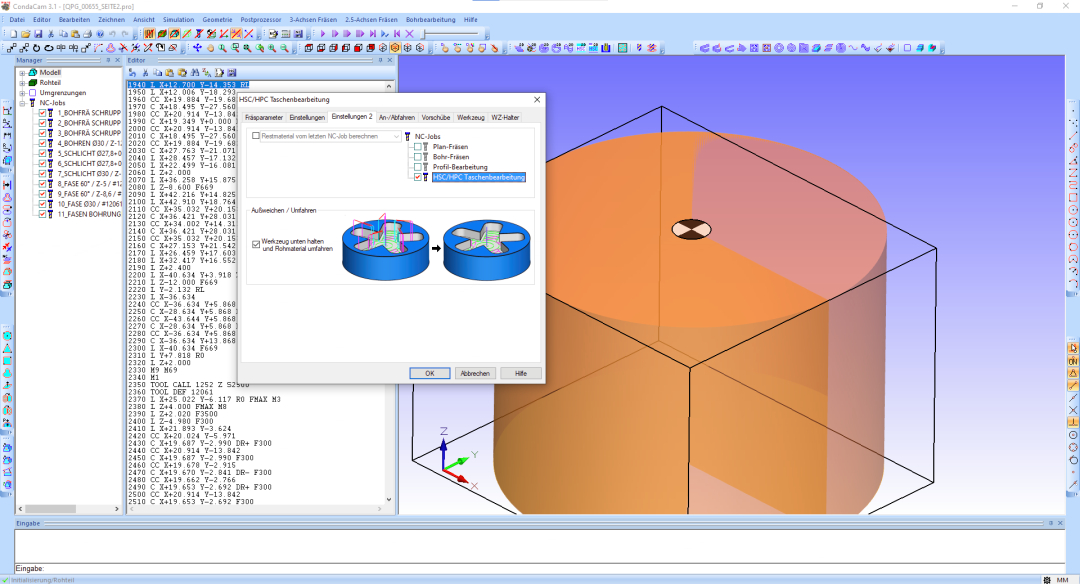
Task: Switch to the Fräsparameter tab
Action: (264, 117)
